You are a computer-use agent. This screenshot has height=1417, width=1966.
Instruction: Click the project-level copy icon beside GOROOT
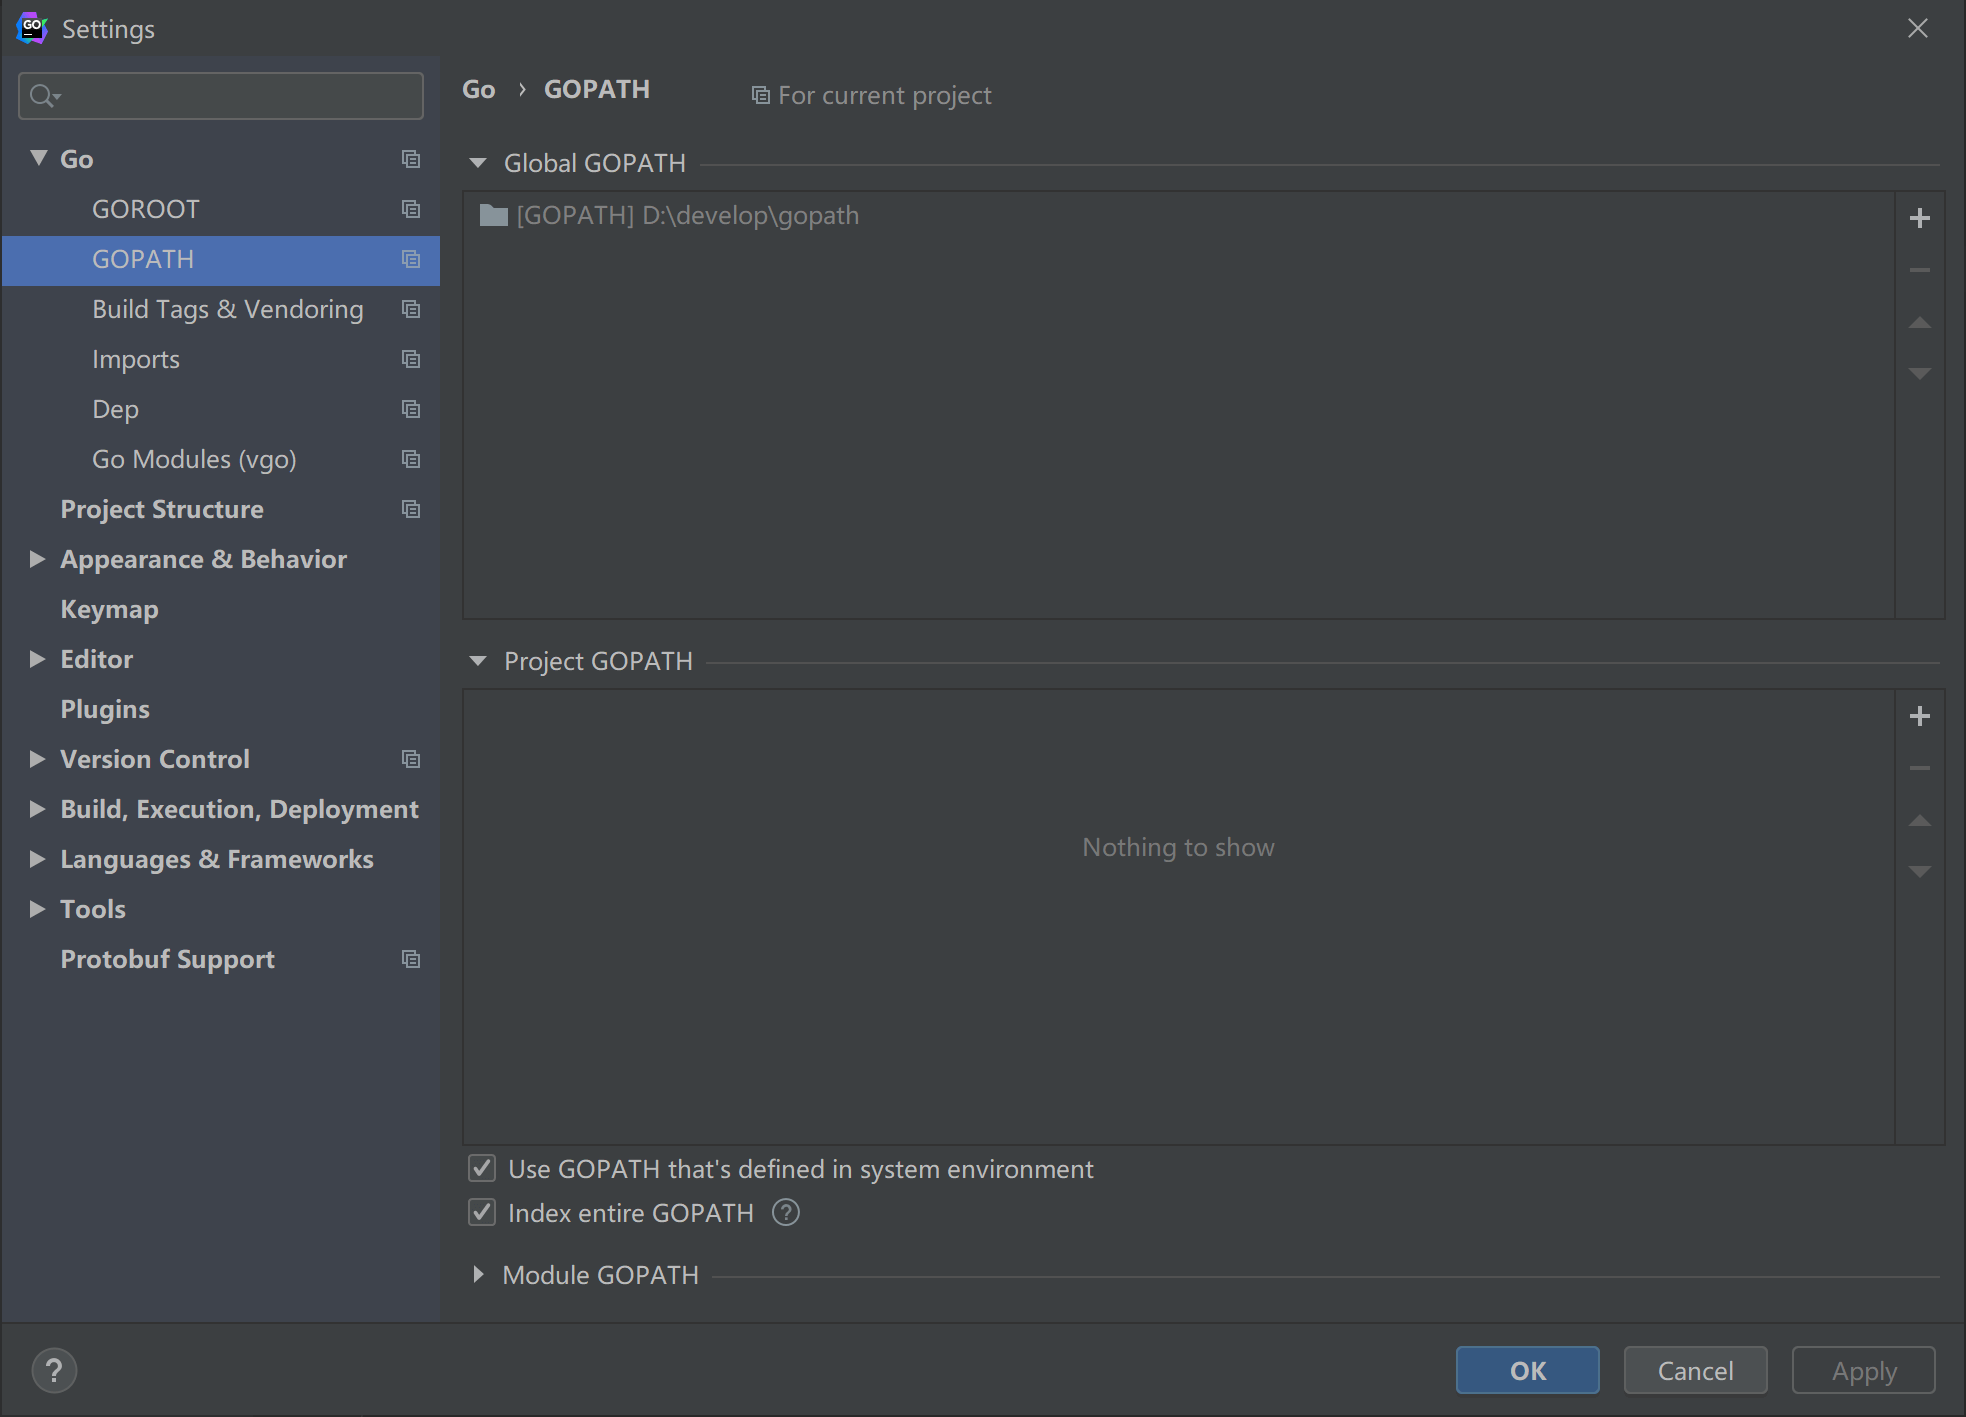(410, 209)
